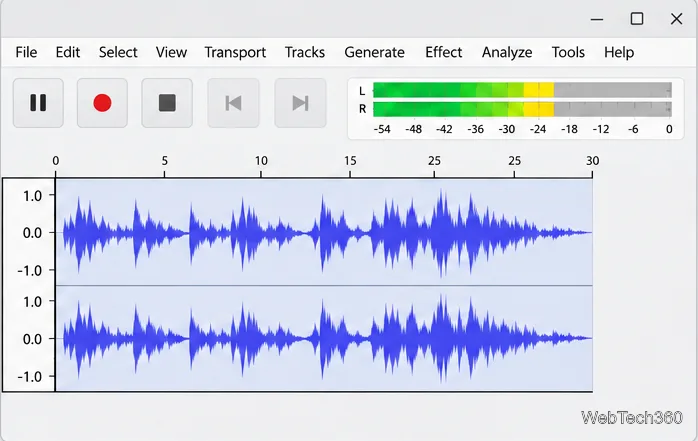Open the Generate menu
Image resolution: width=698 pixels, height=441 pixels.
click(x=374, y=53)
